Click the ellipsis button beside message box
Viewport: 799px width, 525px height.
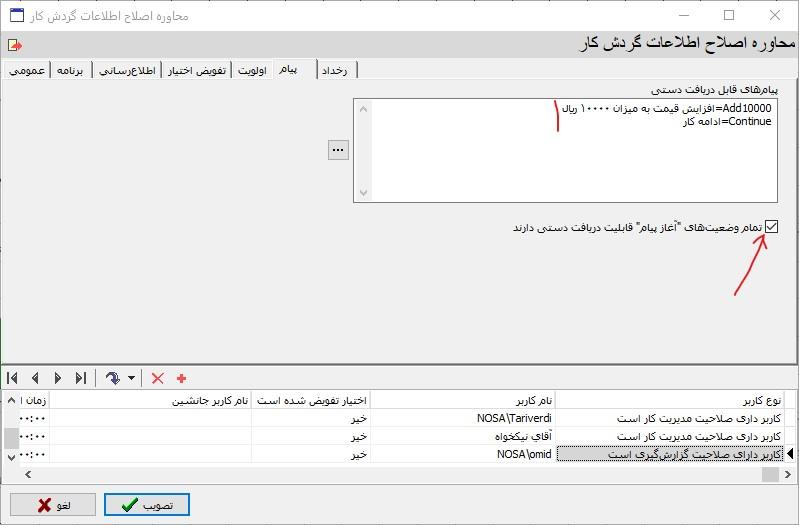[x=338, y=150]
